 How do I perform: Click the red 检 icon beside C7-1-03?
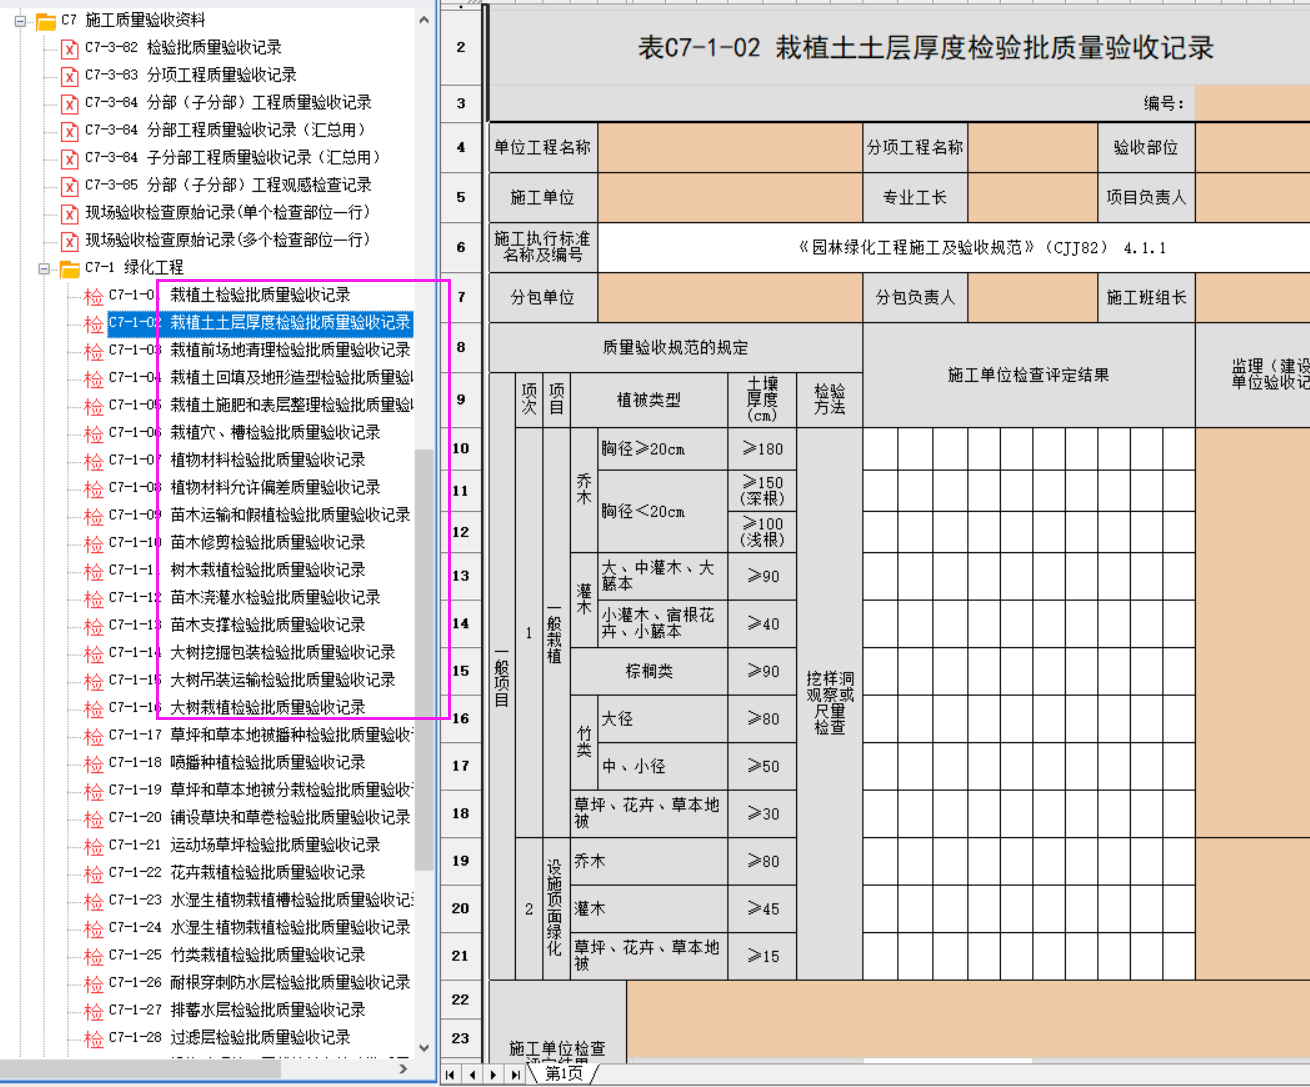click(94, 351)
